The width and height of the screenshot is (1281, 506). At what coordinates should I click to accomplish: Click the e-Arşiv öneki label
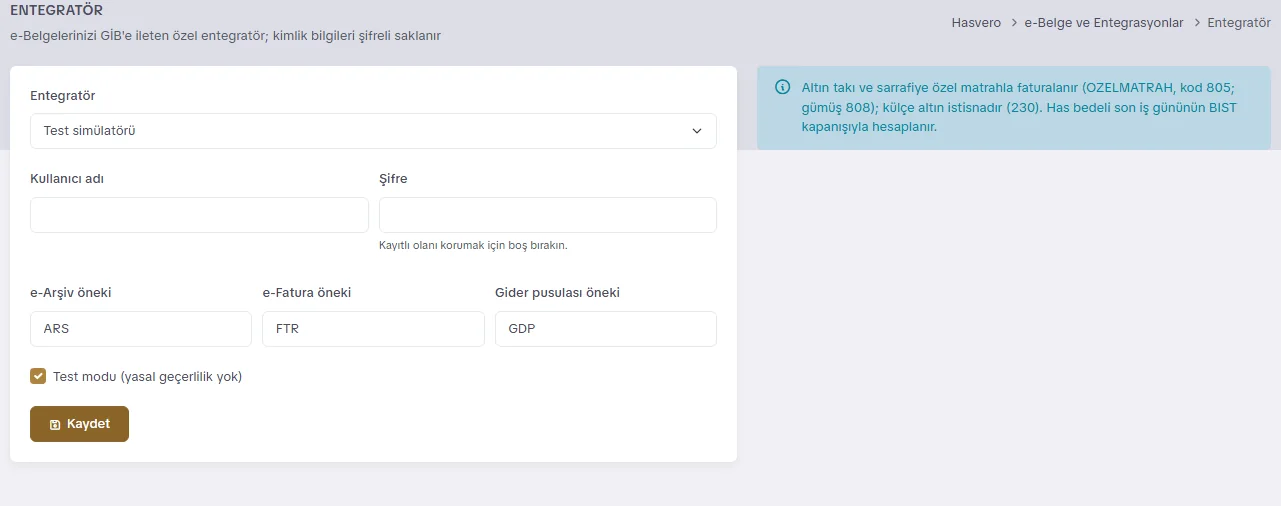[x=71, y=293]
